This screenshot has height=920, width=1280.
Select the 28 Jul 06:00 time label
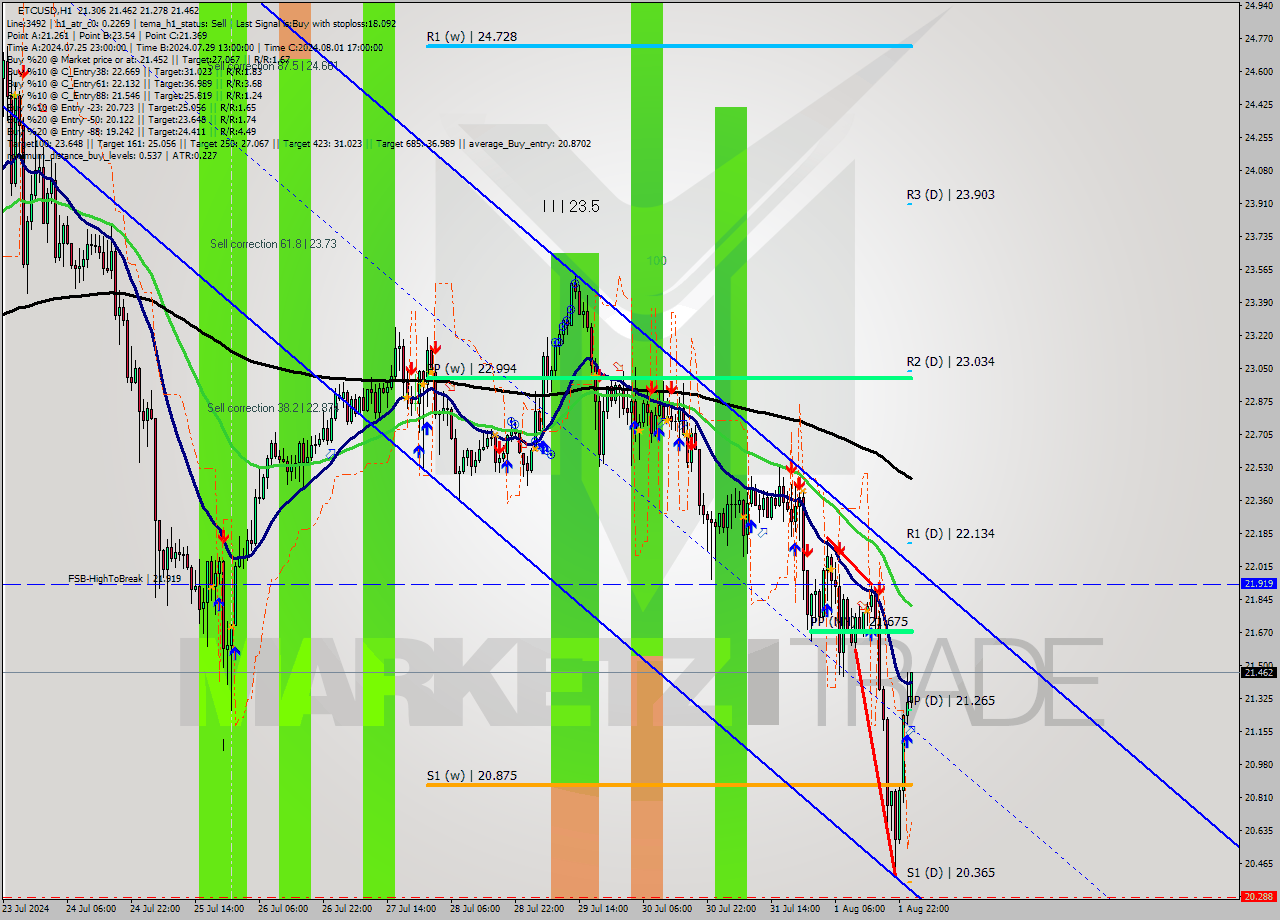click(x=475, y=910)
